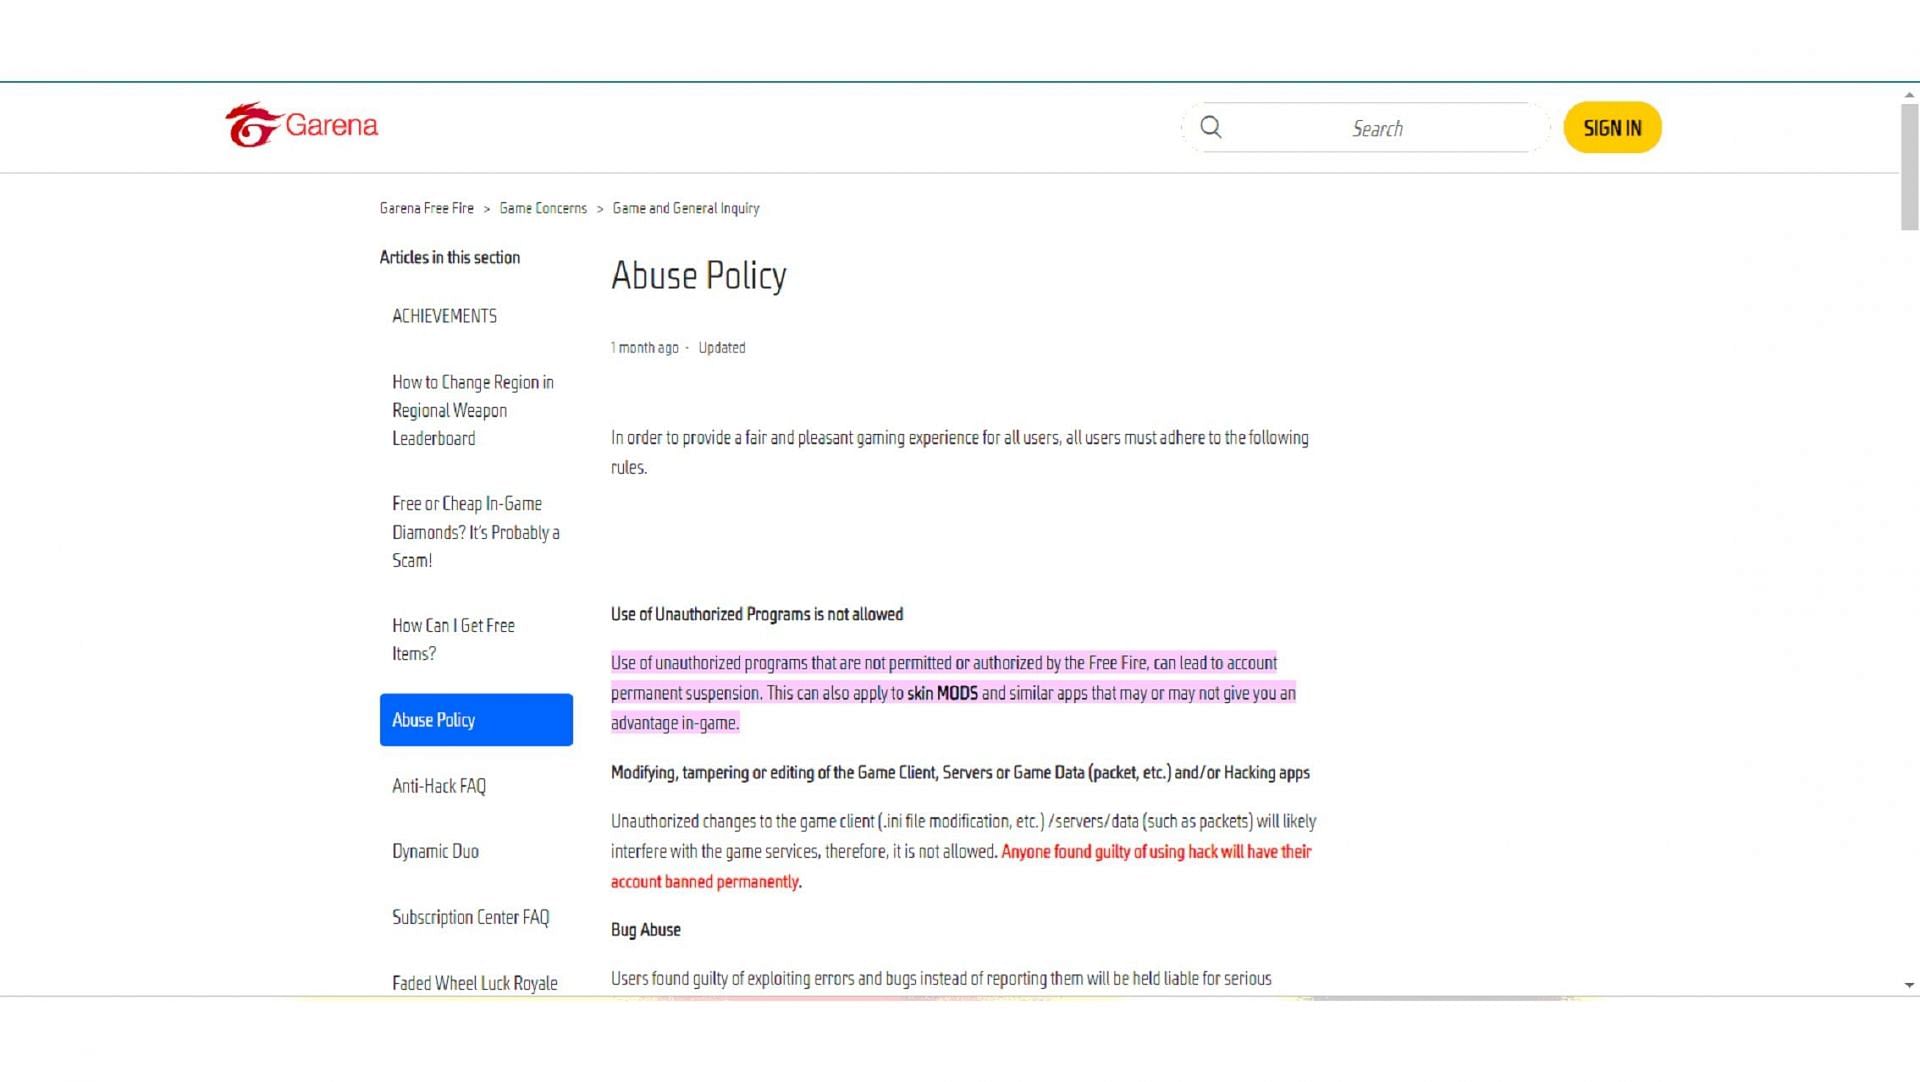This screenshot has height=1082, width=1920.
Task: Click the Faded Wheel Luck Royale item
Action: [x=475, y=982]
